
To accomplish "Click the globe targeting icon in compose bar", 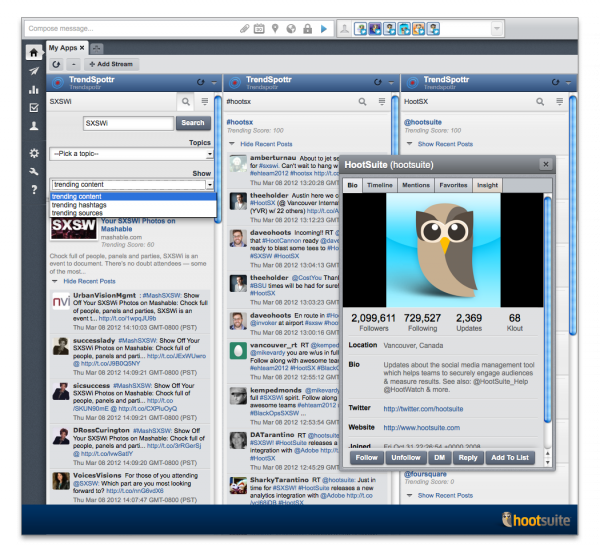I will pos(291,29).
